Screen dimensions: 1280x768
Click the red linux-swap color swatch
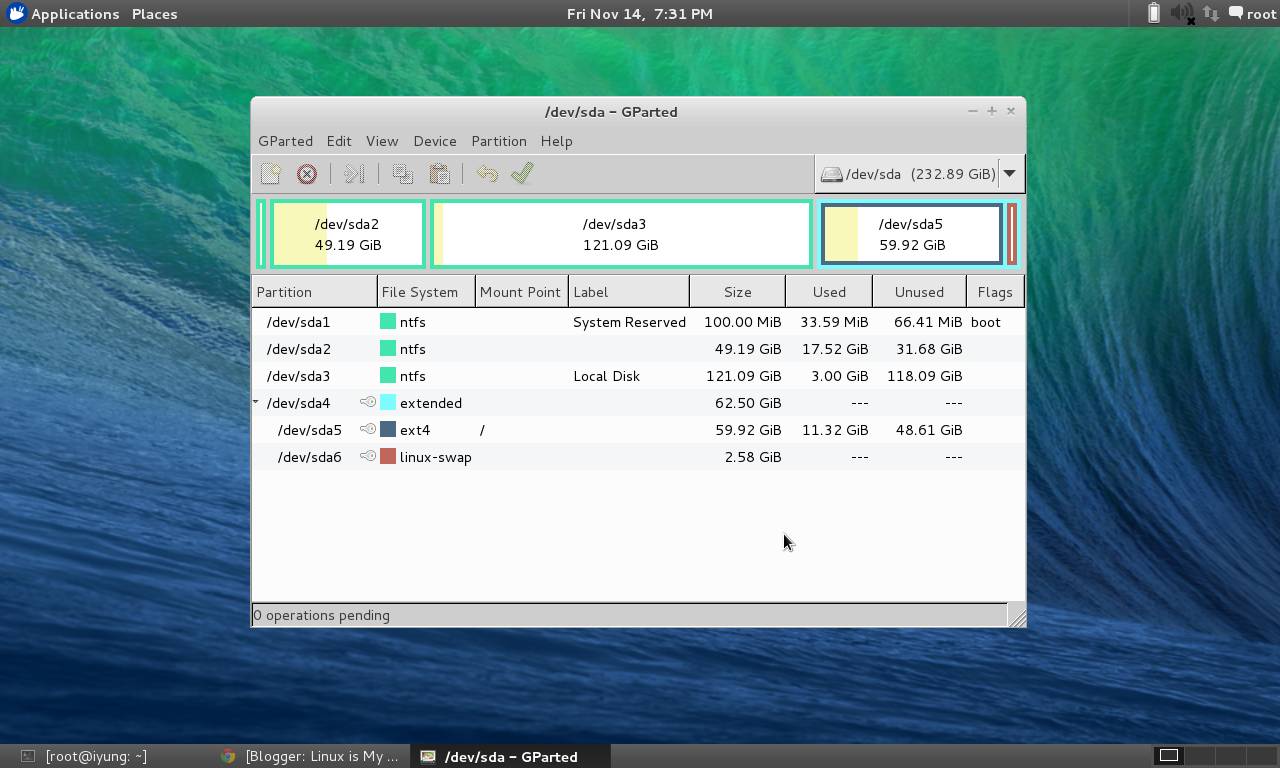(388, 457)
